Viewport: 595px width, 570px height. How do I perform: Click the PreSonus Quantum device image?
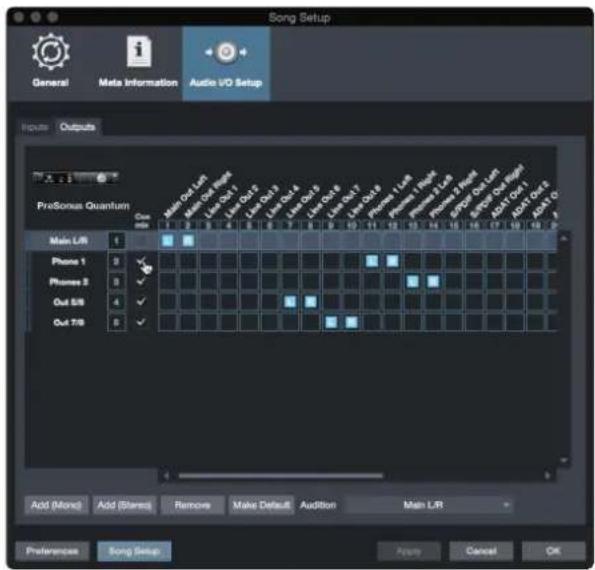tap(76, 177)
